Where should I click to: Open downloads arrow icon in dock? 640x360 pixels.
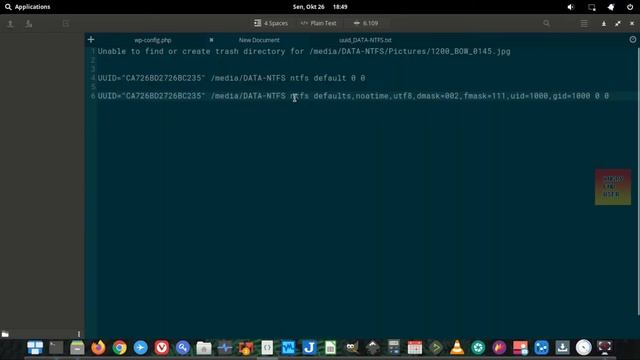click(562, 348)
